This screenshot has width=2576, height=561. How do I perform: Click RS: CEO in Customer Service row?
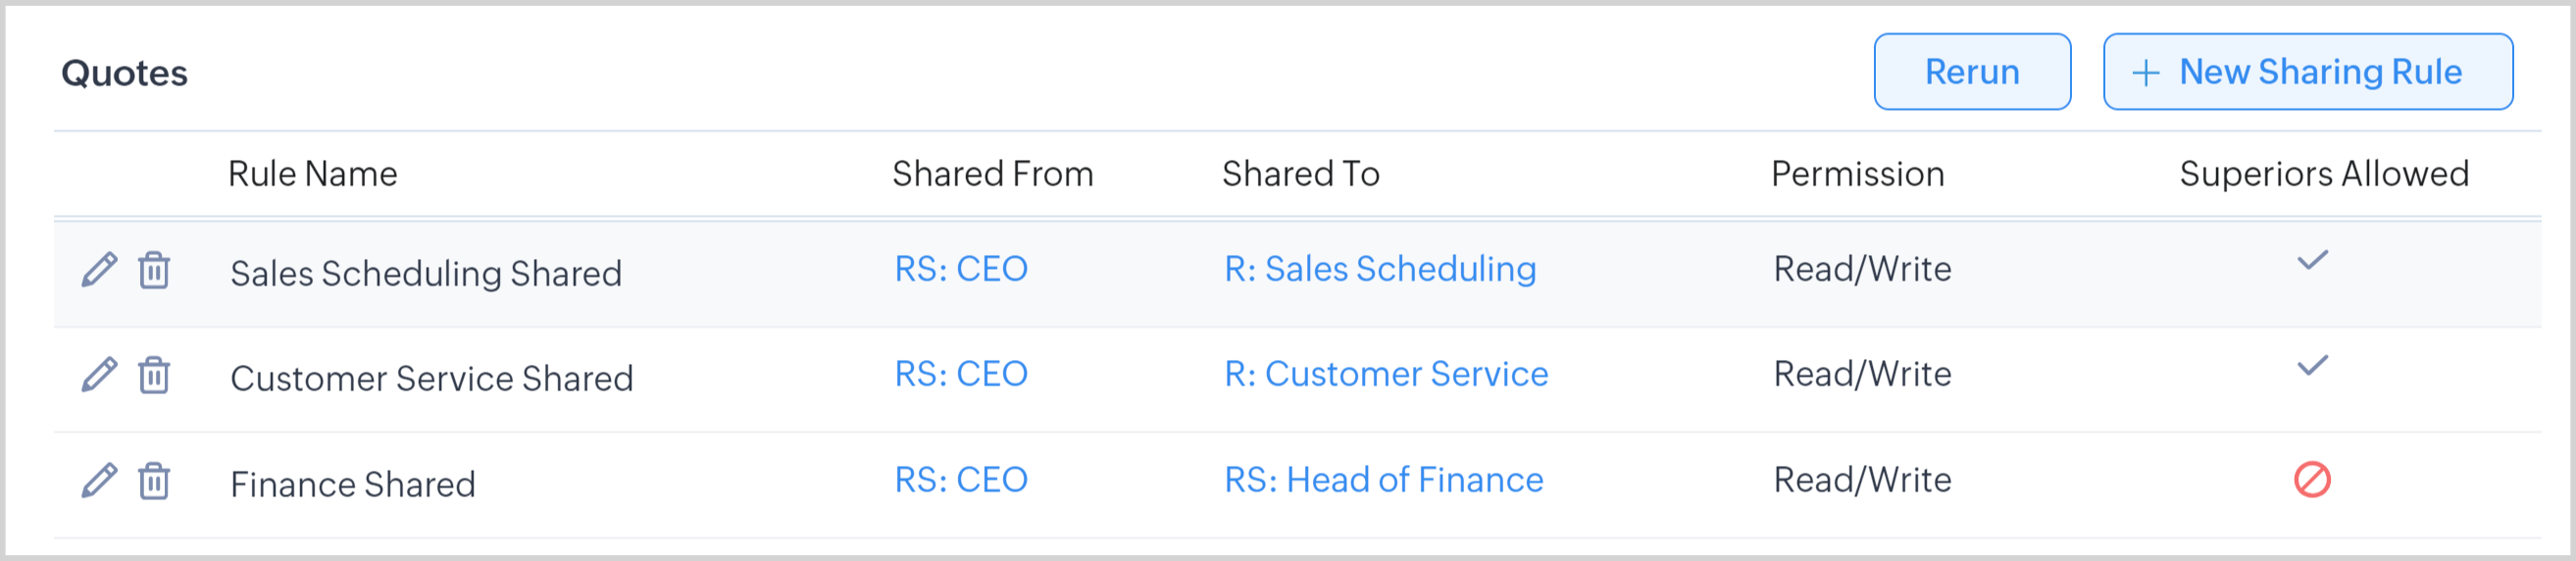[x=961, y=374]
